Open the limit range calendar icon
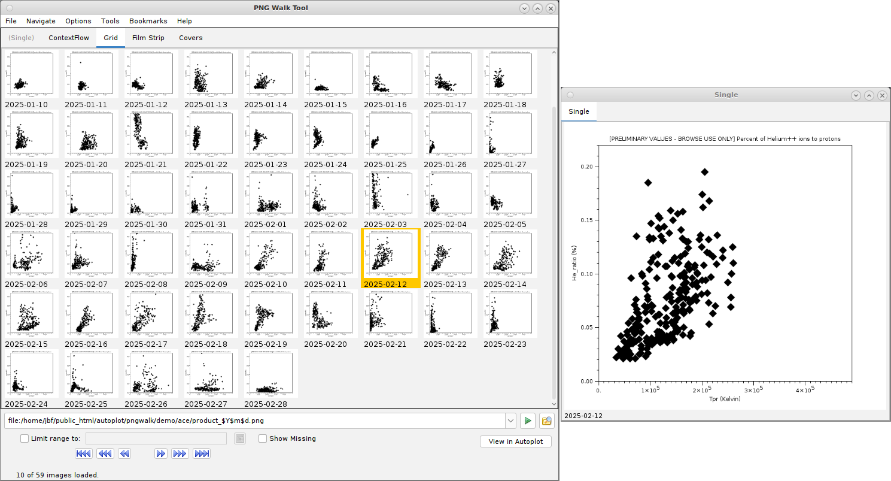Viewport: 891px width, 481px height. 241,438
